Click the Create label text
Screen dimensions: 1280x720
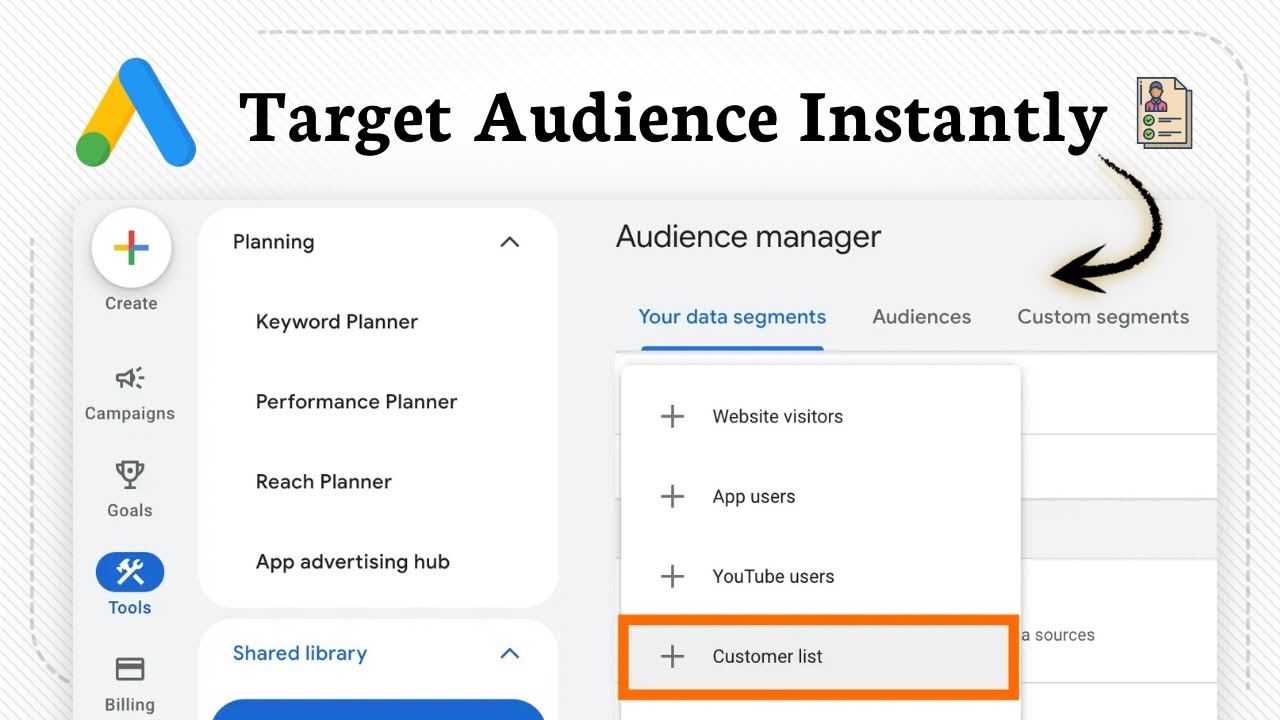(x=131, y=304)
